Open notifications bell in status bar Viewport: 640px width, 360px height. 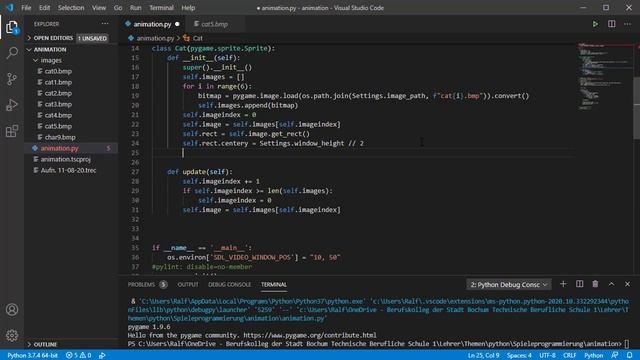(630, 355)
